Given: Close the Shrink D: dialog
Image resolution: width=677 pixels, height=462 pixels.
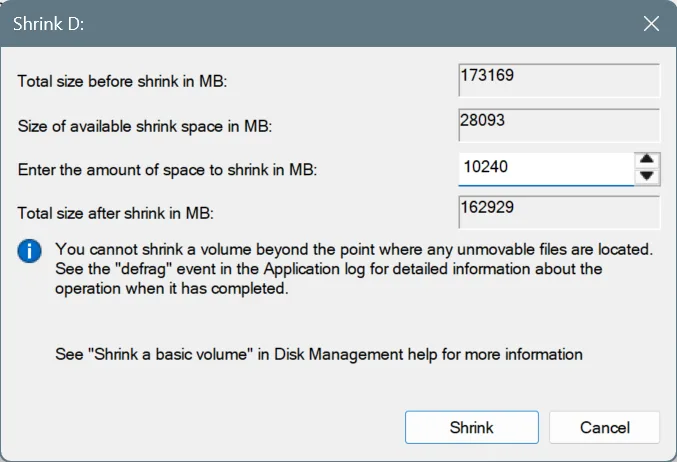Looking at the screenshot, I should [x=651, y=23].
